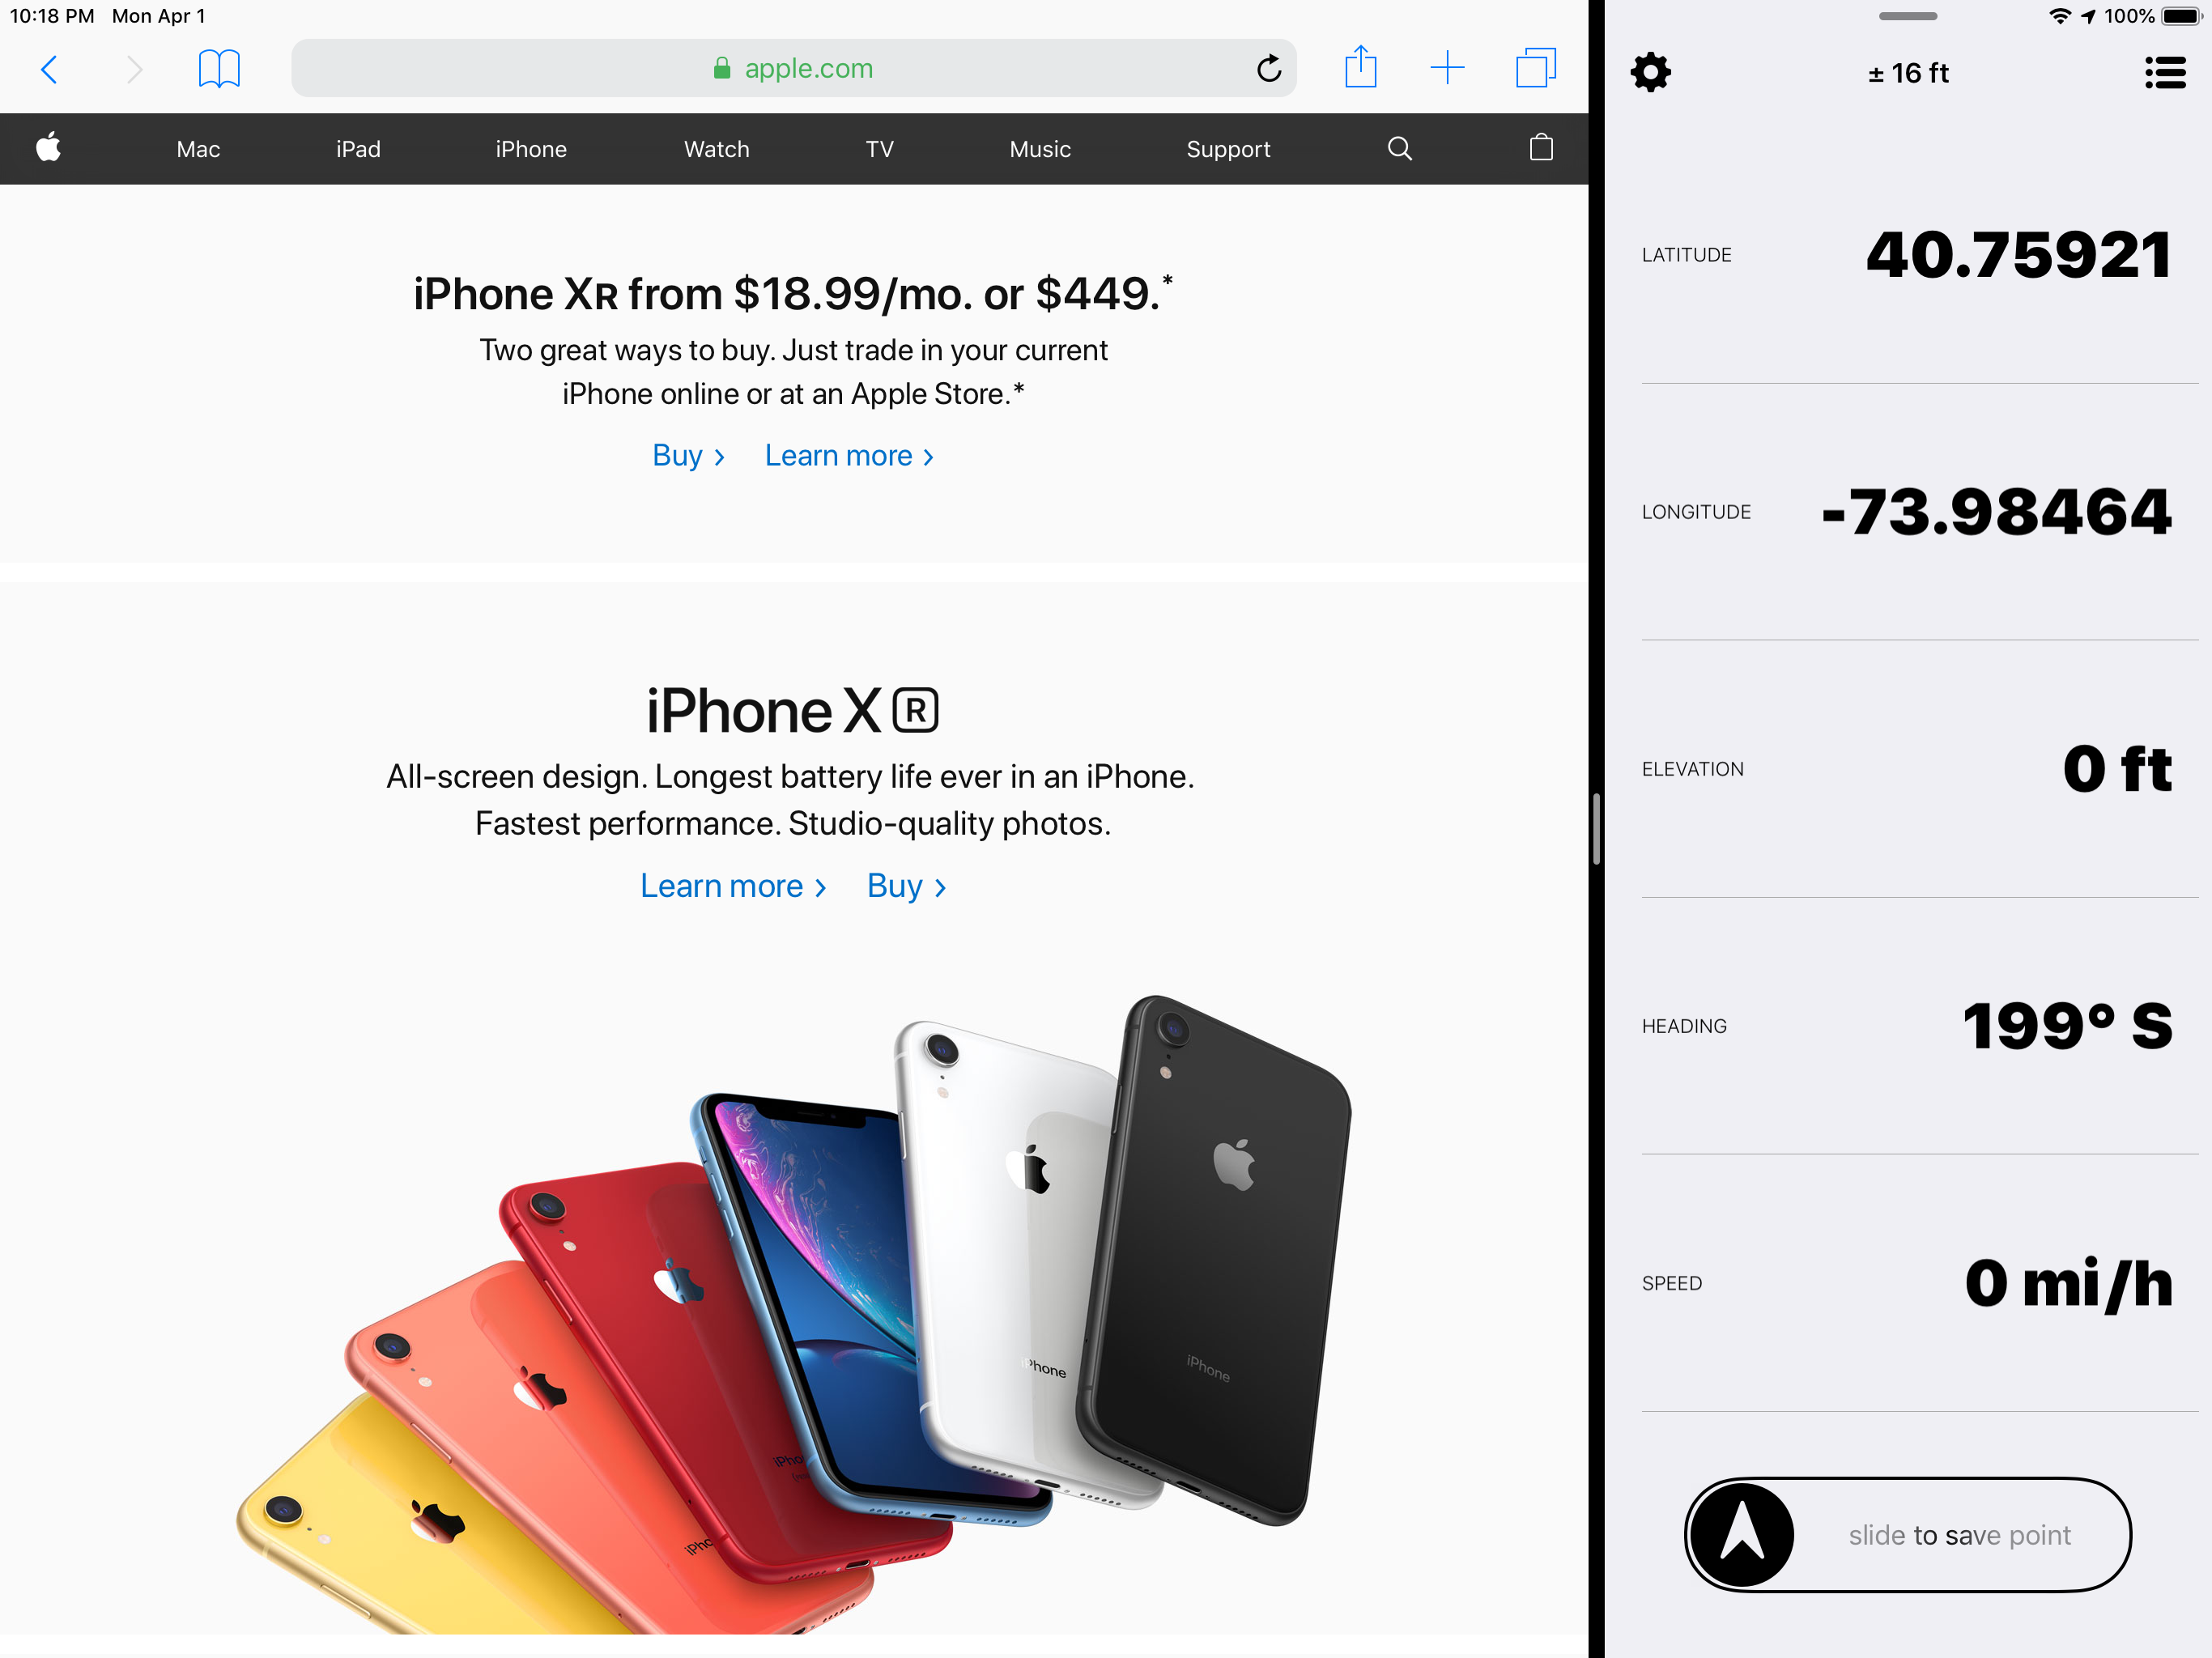Open the saved points list icon

tap(2165, 72)
